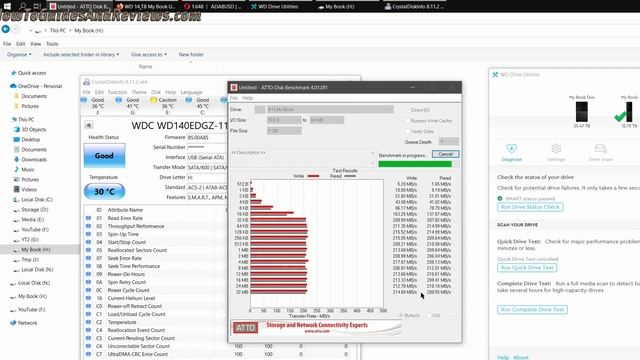Image resolution: width=640 pixels, height=360 pixels.
Task: Open Function menu in CrystalDiskInfo
Action: 118,92
